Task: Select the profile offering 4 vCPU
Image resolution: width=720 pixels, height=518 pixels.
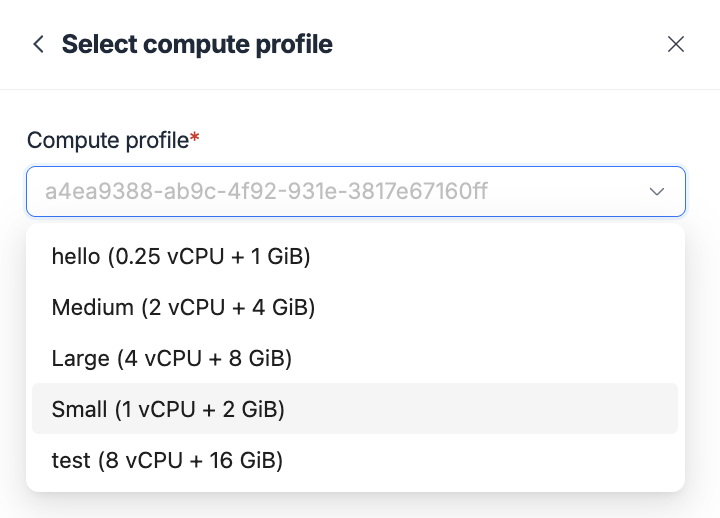Action: click(172, 357)
